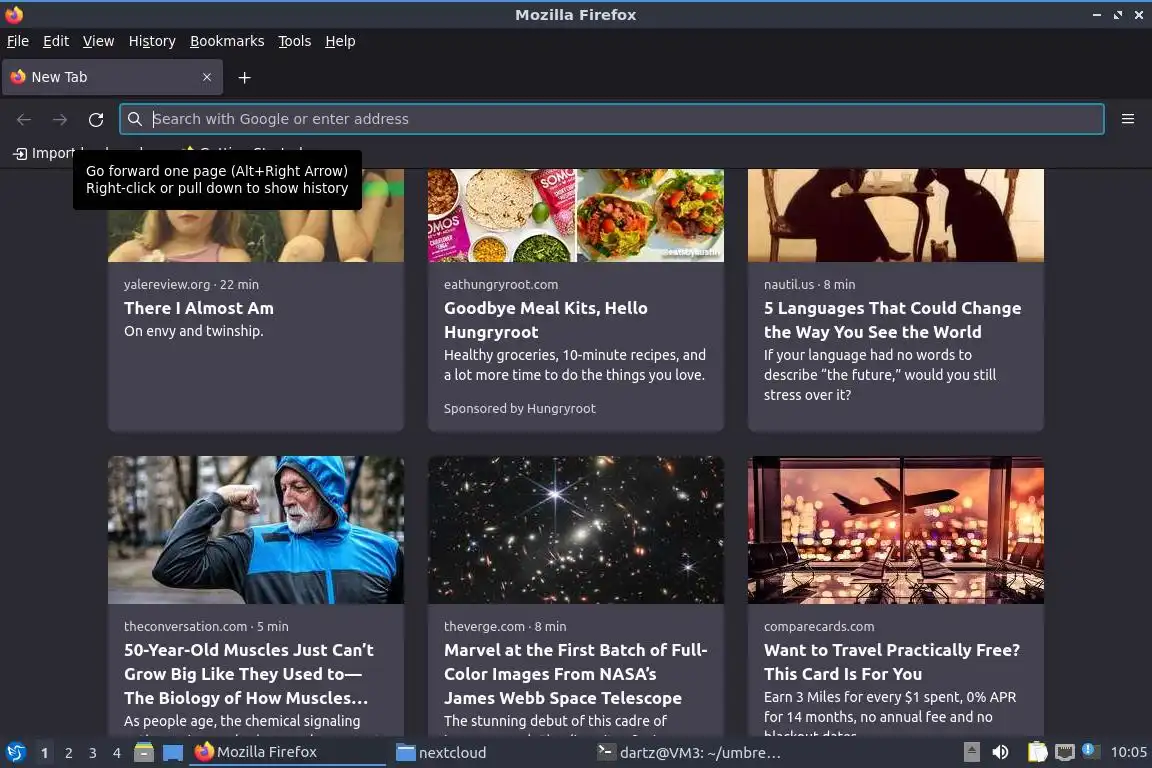Screen dimensions: 1152x768
Task: Click the Import bookmarks toolbar item
Action: coord(44,153)
